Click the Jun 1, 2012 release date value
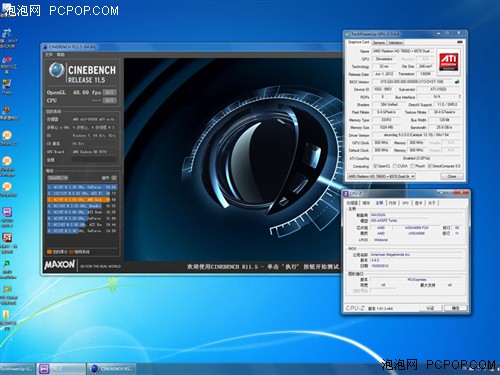Image resolution: width=500 pixels, height=375 pixels. [384, 74]
